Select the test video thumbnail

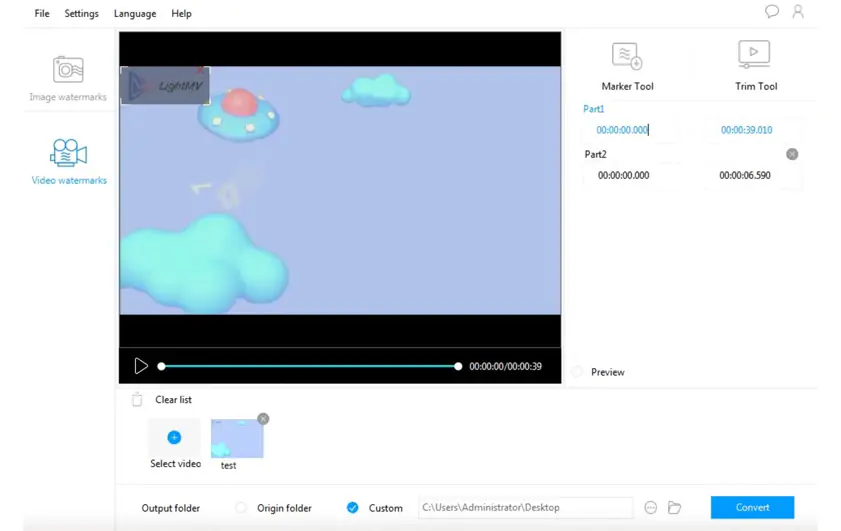pos(237,439)
